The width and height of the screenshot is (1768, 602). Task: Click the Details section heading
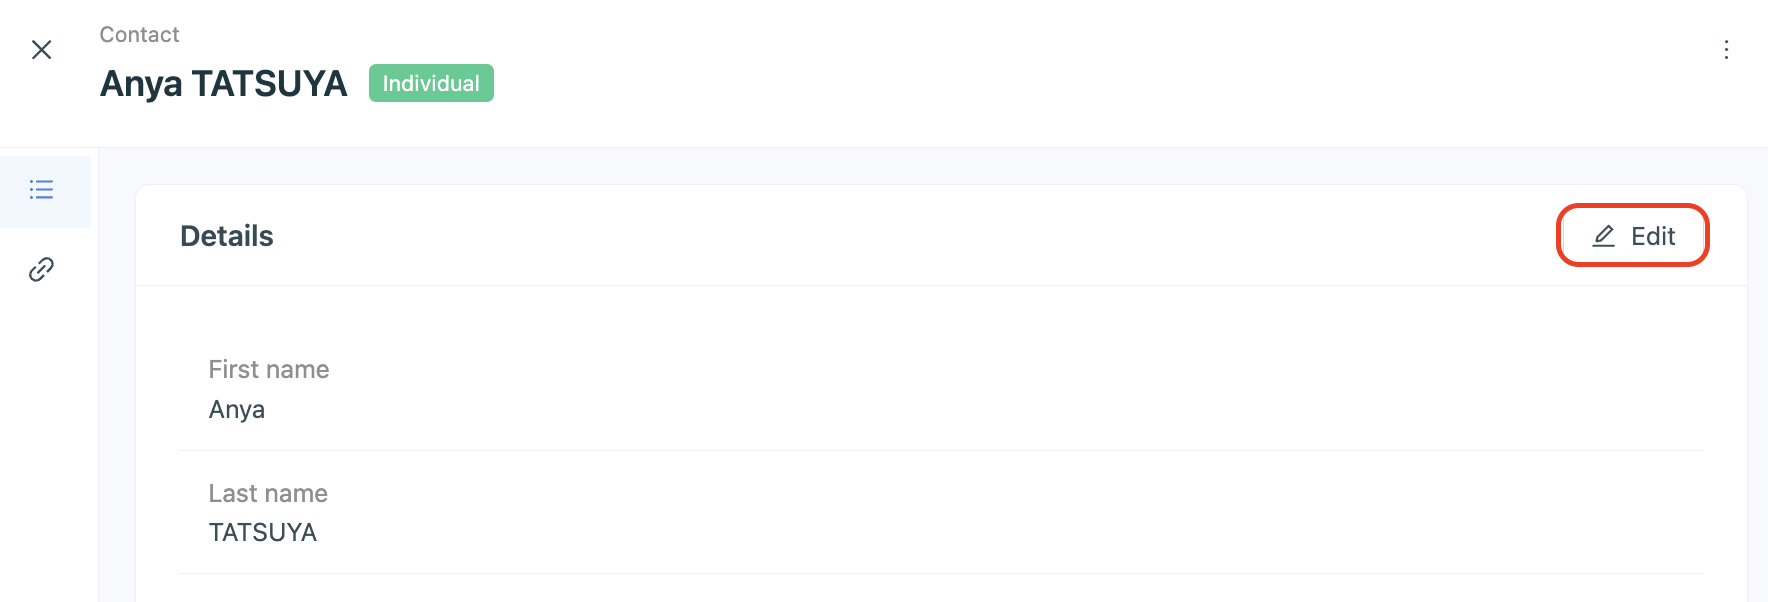click(x=227, y=236)
